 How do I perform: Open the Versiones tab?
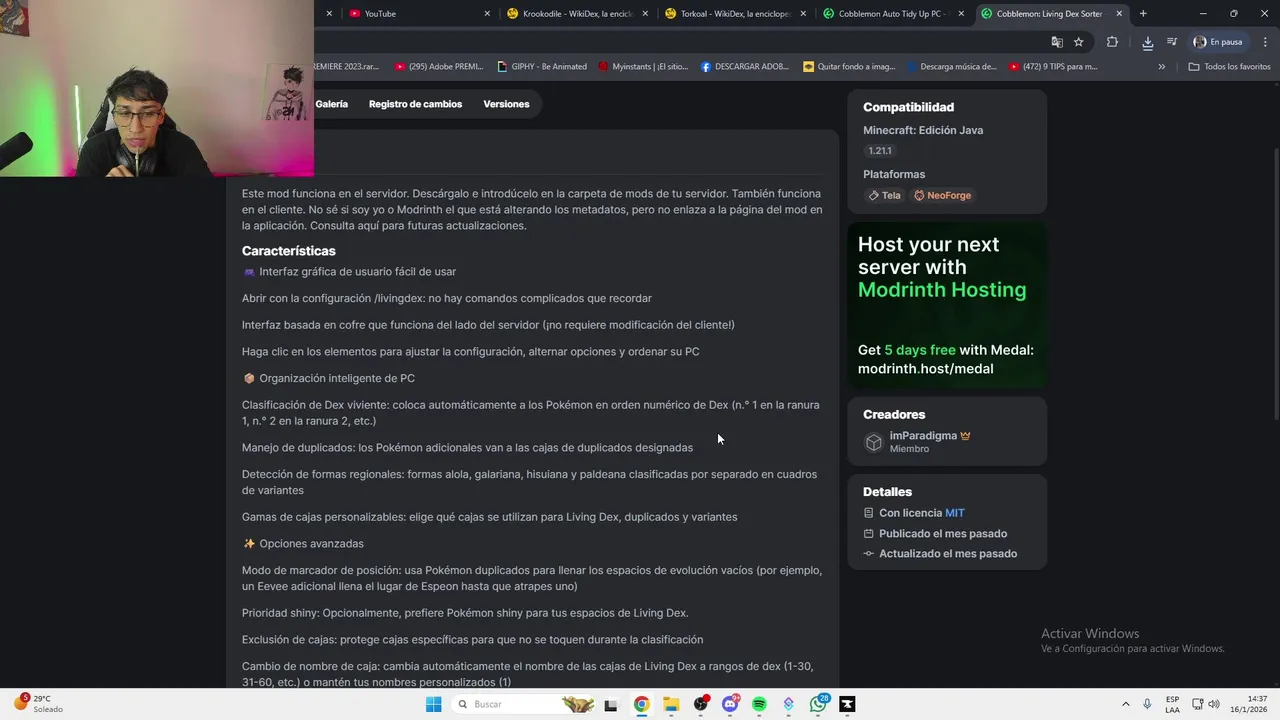point(506,104)
